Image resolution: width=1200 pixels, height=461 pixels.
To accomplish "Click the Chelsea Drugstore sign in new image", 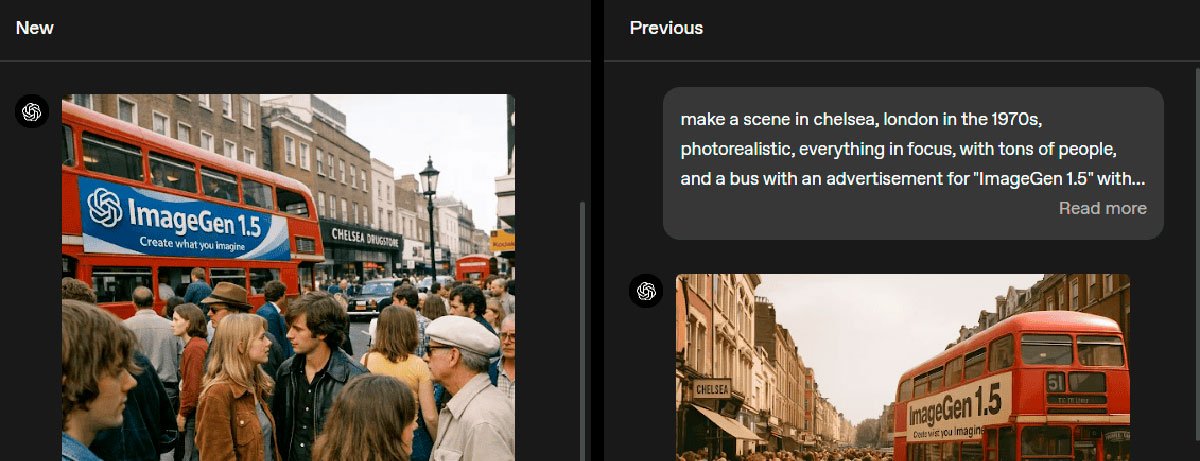I will coord(360,237).
